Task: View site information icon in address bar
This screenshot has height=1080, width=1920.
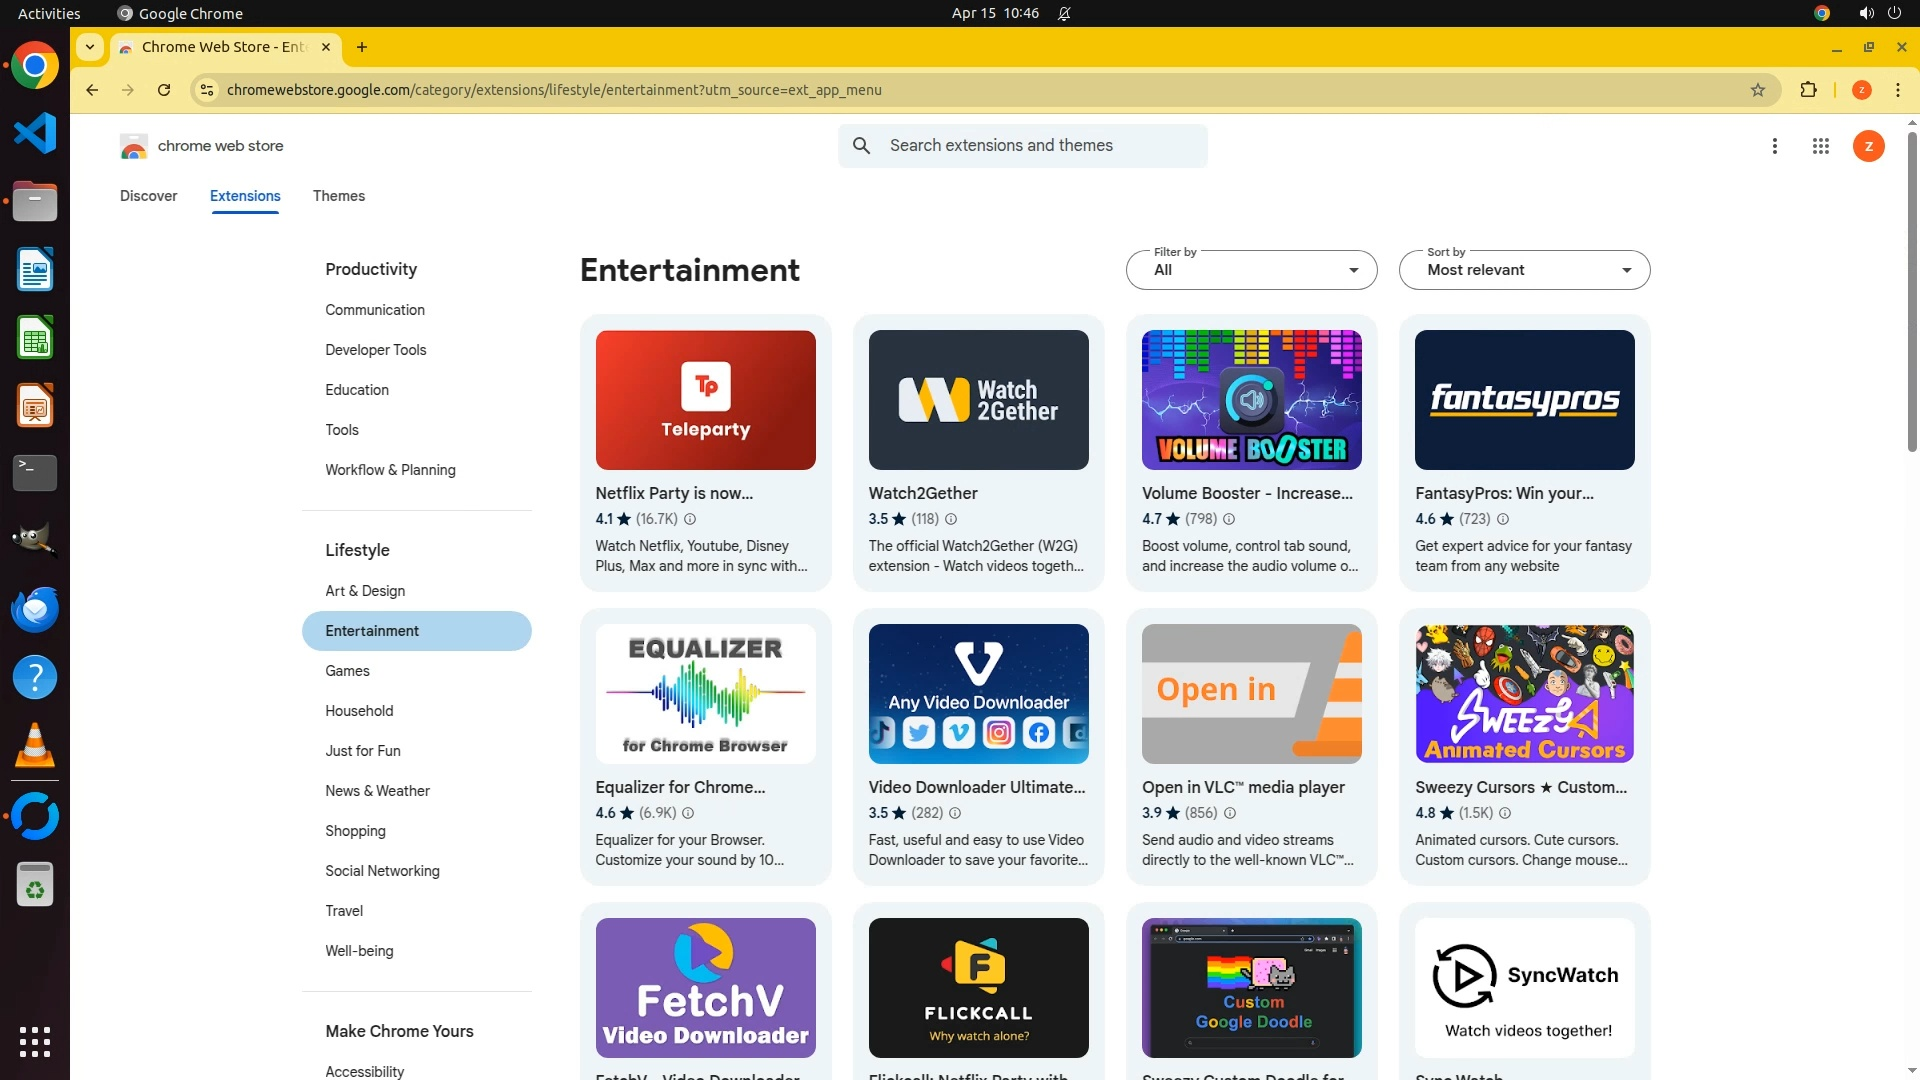Action: pyautogui.click(x=206, y=90)
